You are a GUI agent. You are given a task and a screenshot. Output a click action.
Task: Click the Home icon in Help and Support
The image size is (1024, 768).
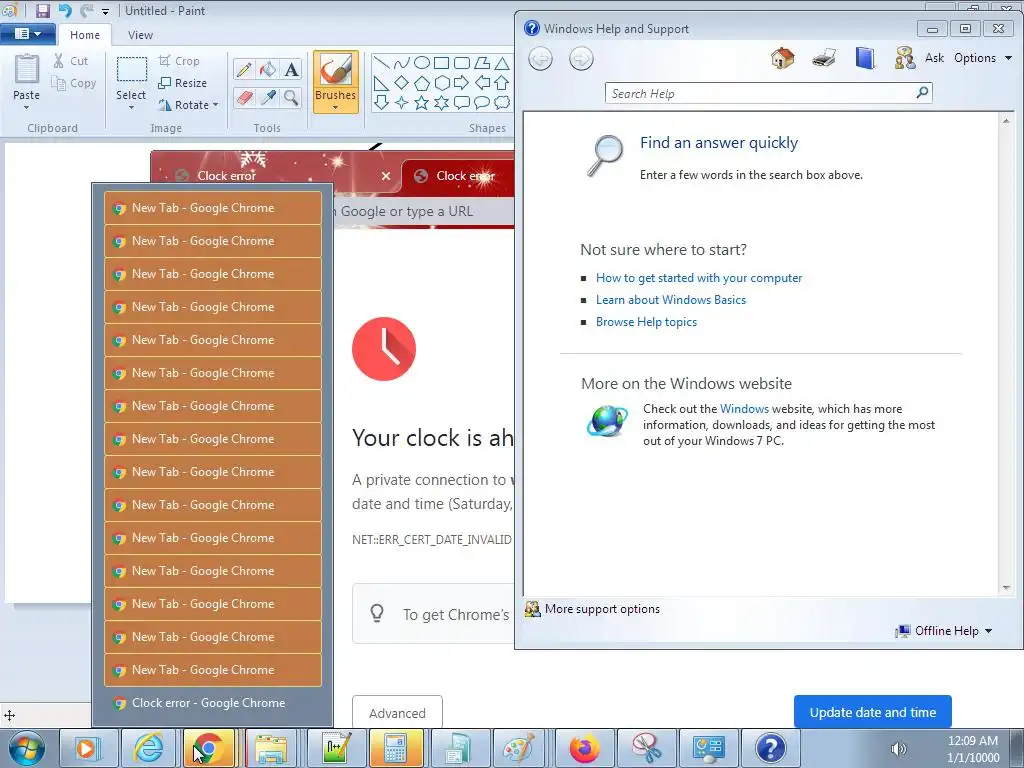pos(782,58)
